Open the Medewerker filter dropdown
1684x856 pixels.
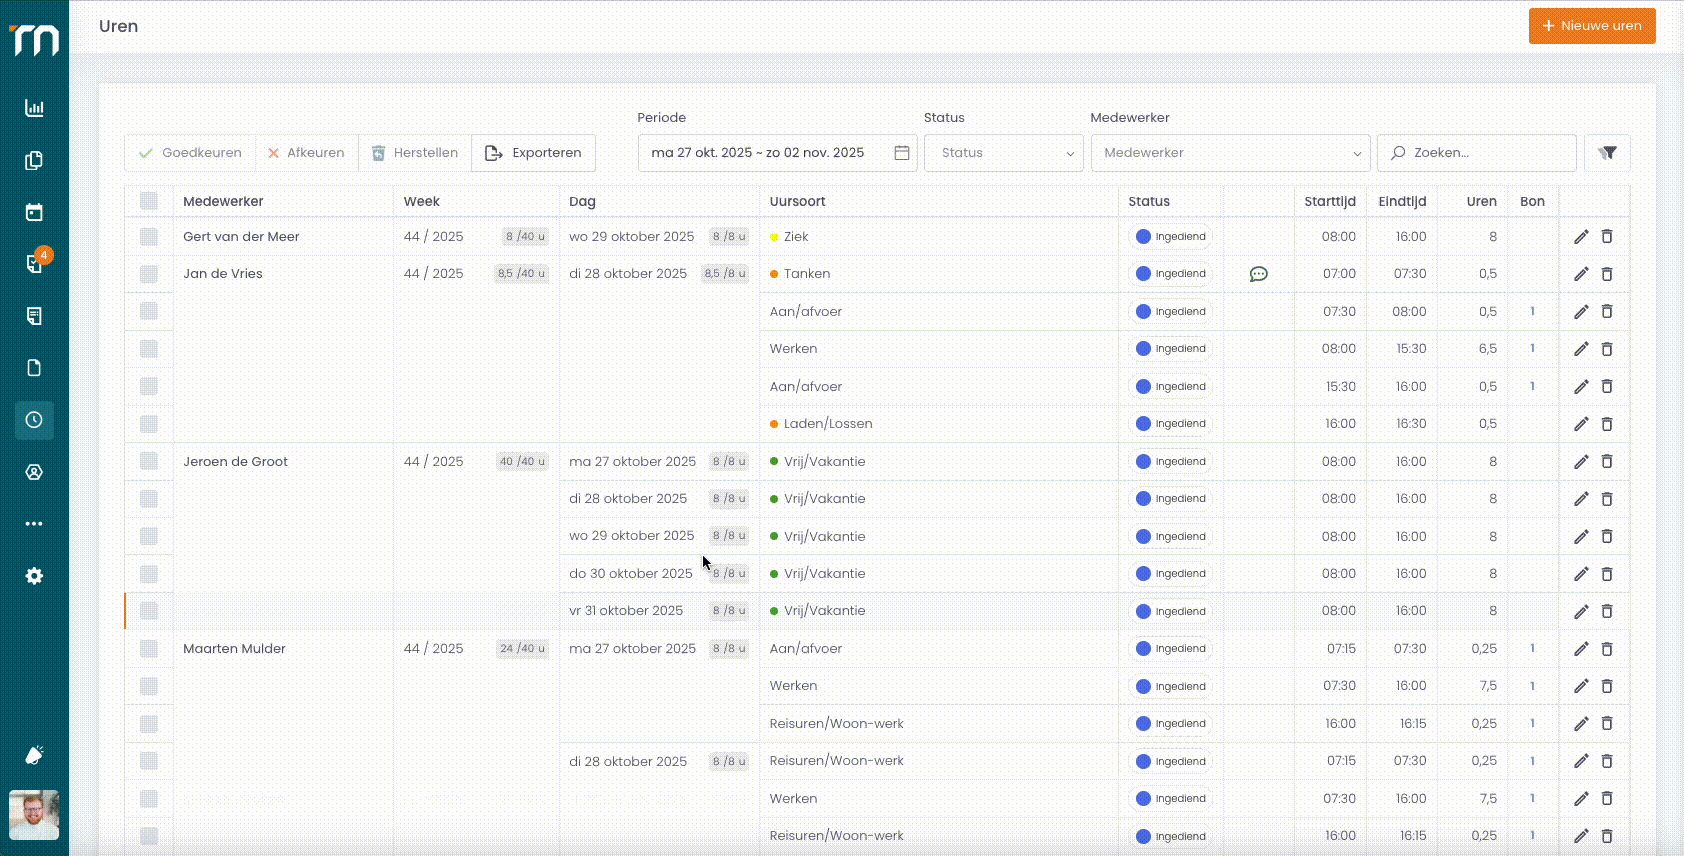click(x=1229, y=153)
